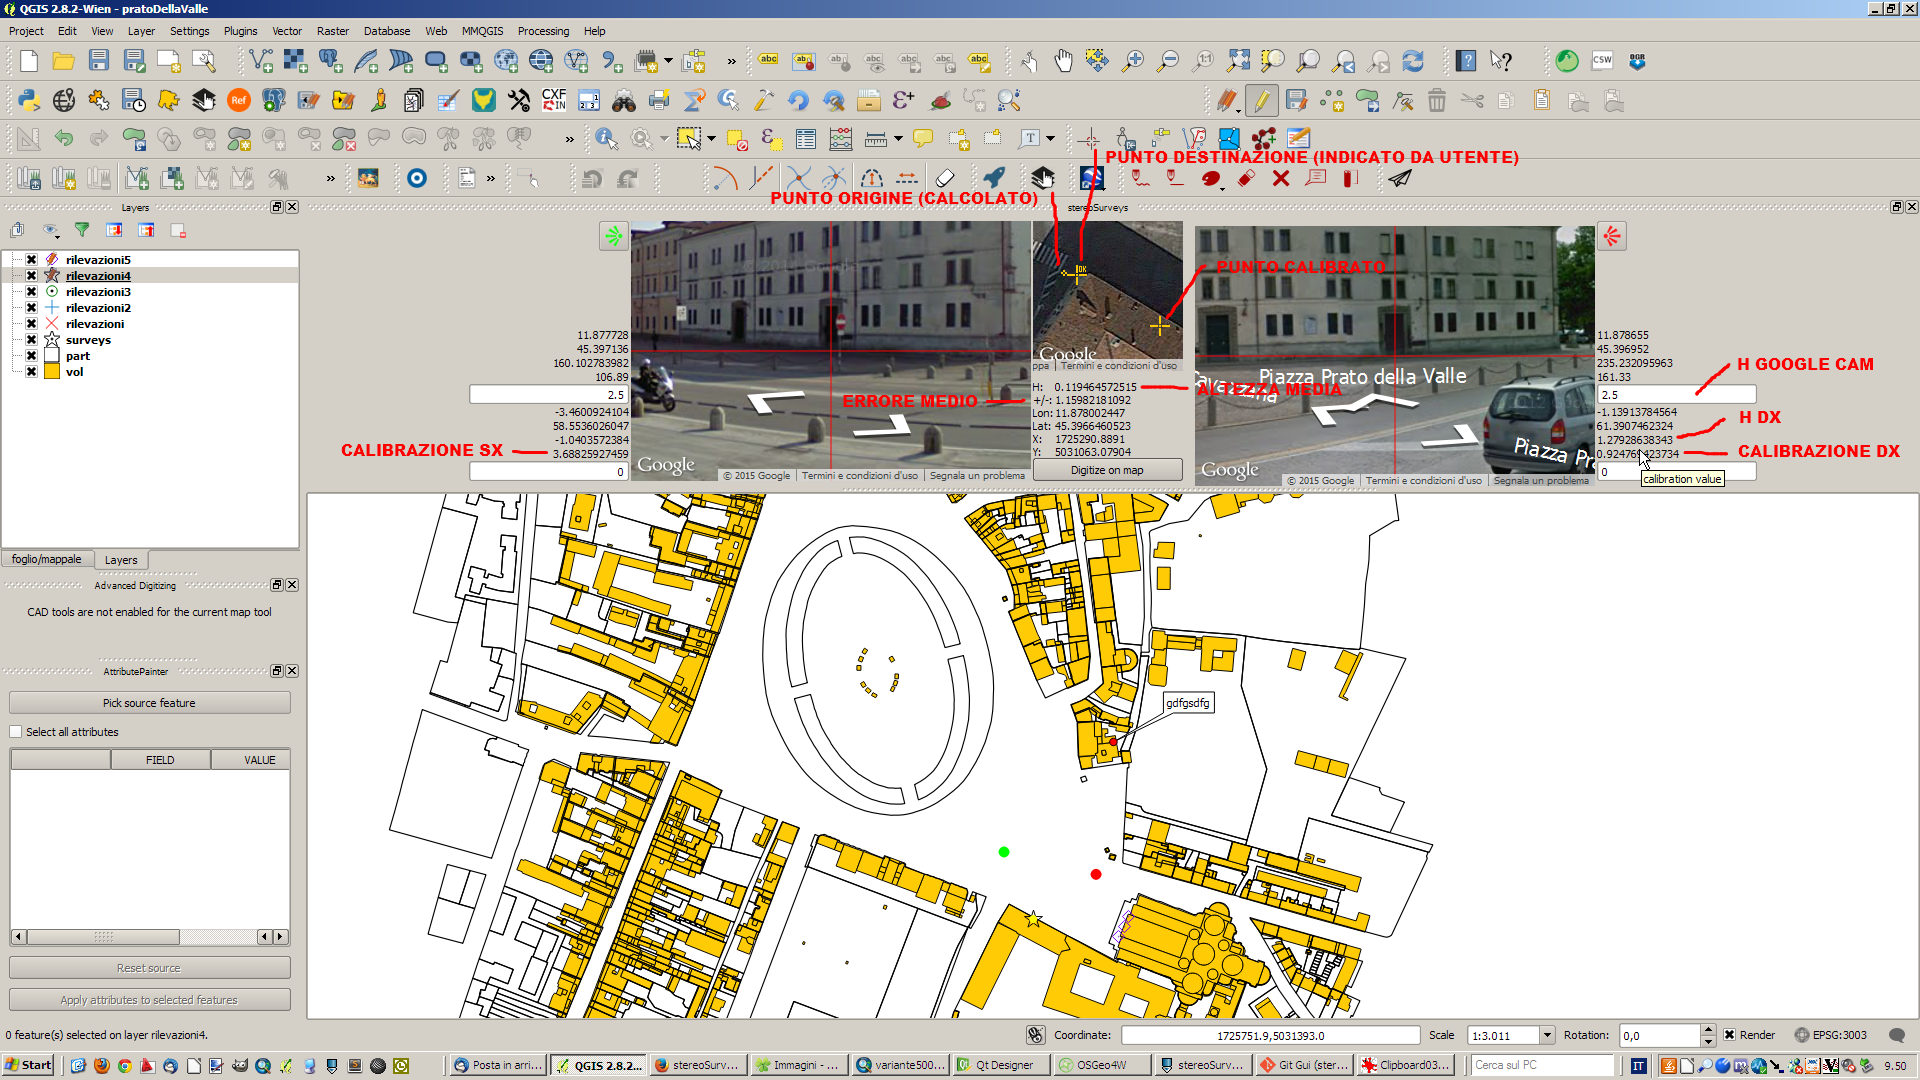Expand the Text Annotation dropdown arrow
The image size is (1920, 1080).
pyautogui.click(x=1050, y=139)
